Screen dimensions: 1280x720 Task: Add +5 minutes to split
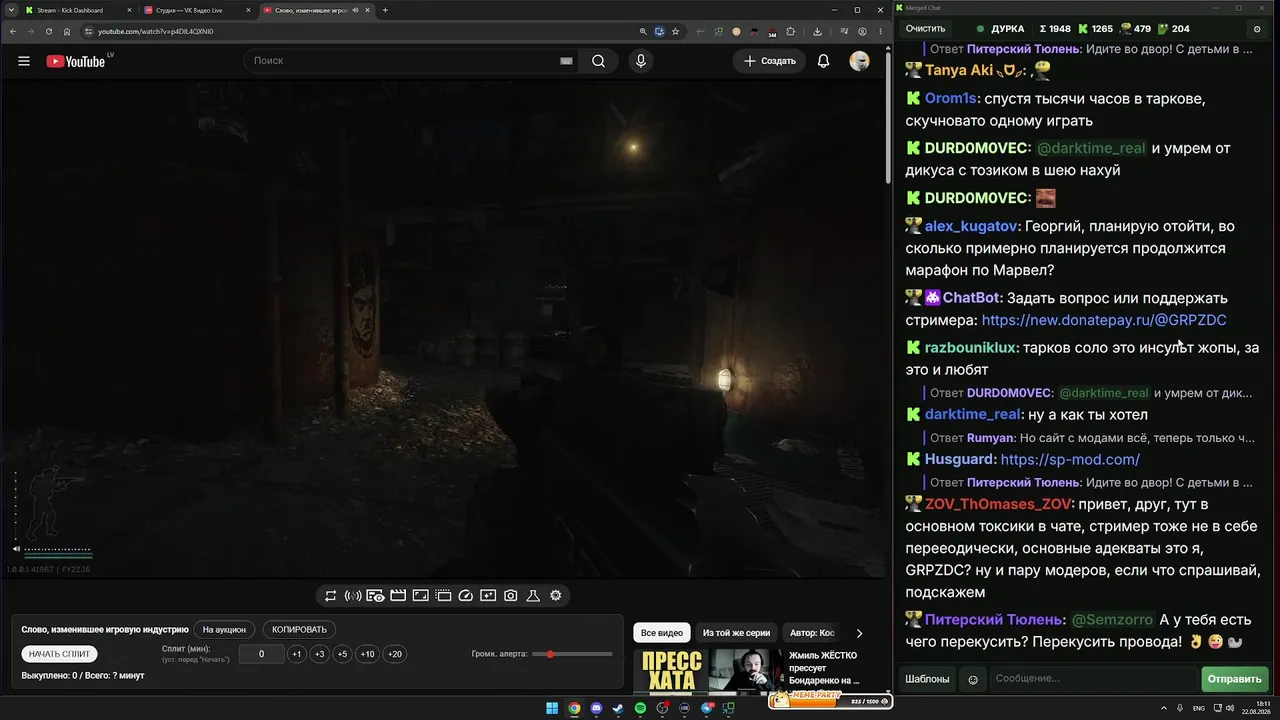pos(342,654)
